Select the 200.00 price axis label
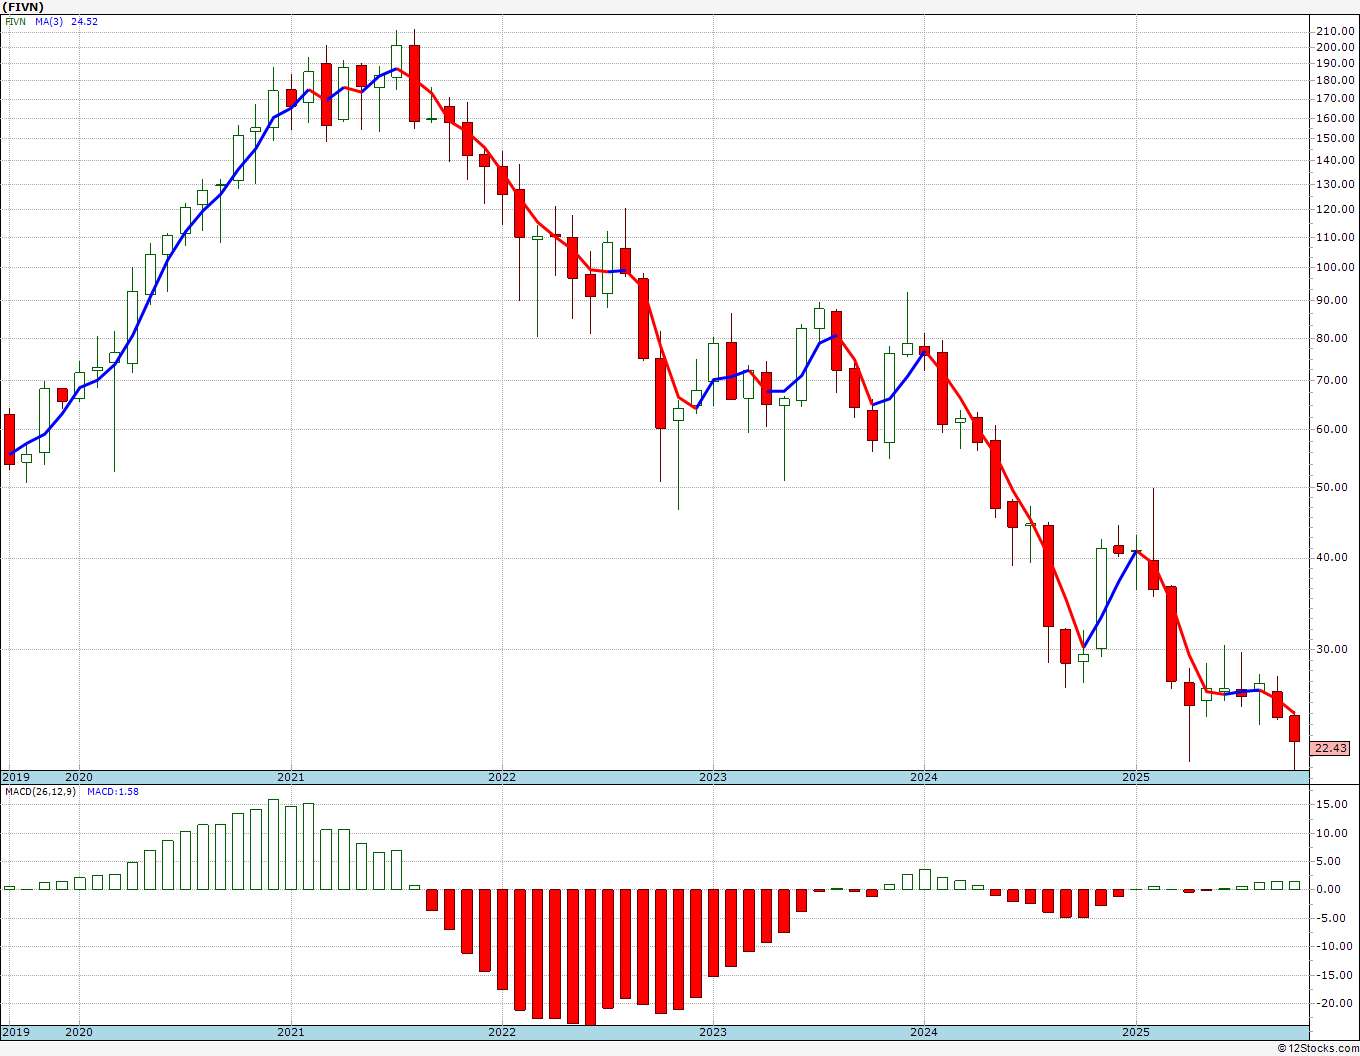 point(1335,47)
